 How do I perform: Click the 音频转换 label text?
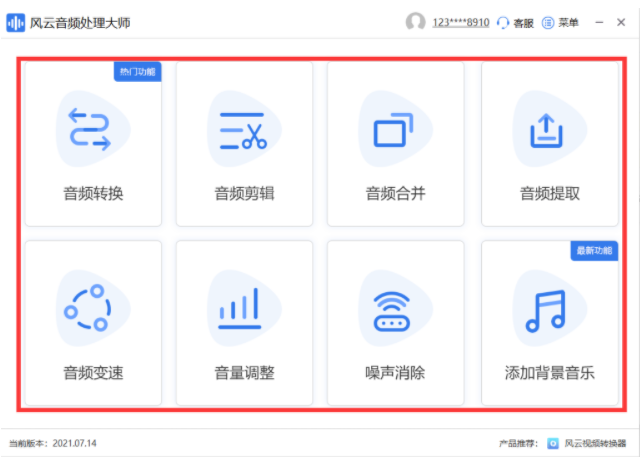[93, 194]
